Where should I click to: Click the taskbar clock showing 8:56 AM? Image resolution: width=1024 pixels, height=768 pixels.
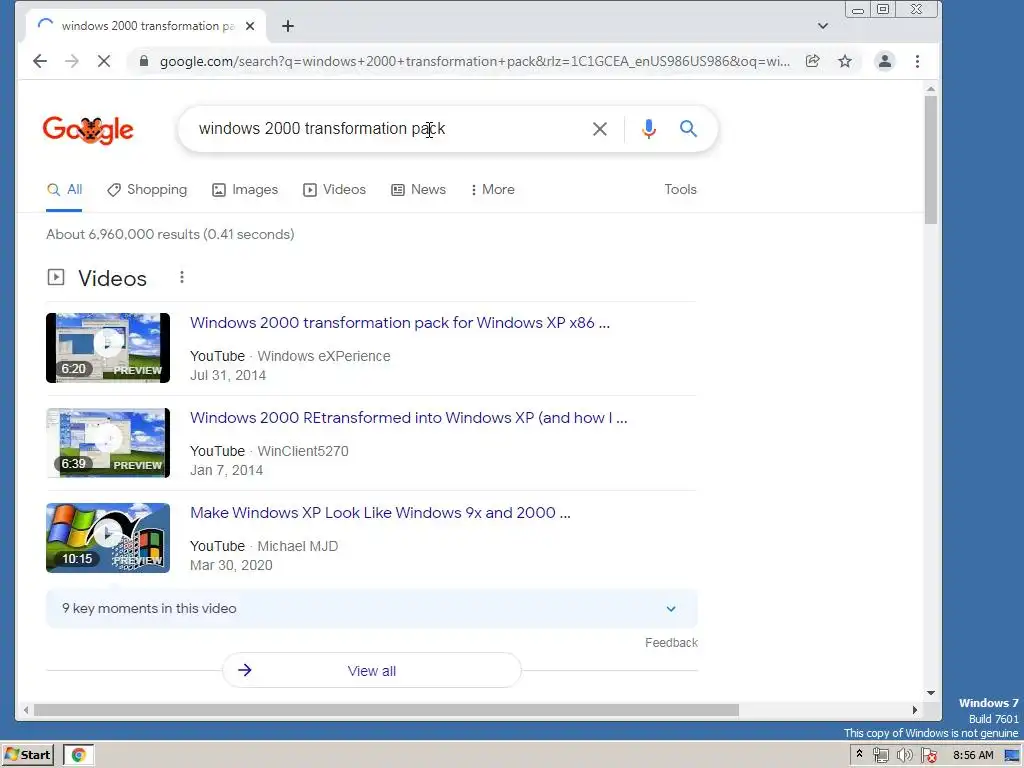pos(972,756)
